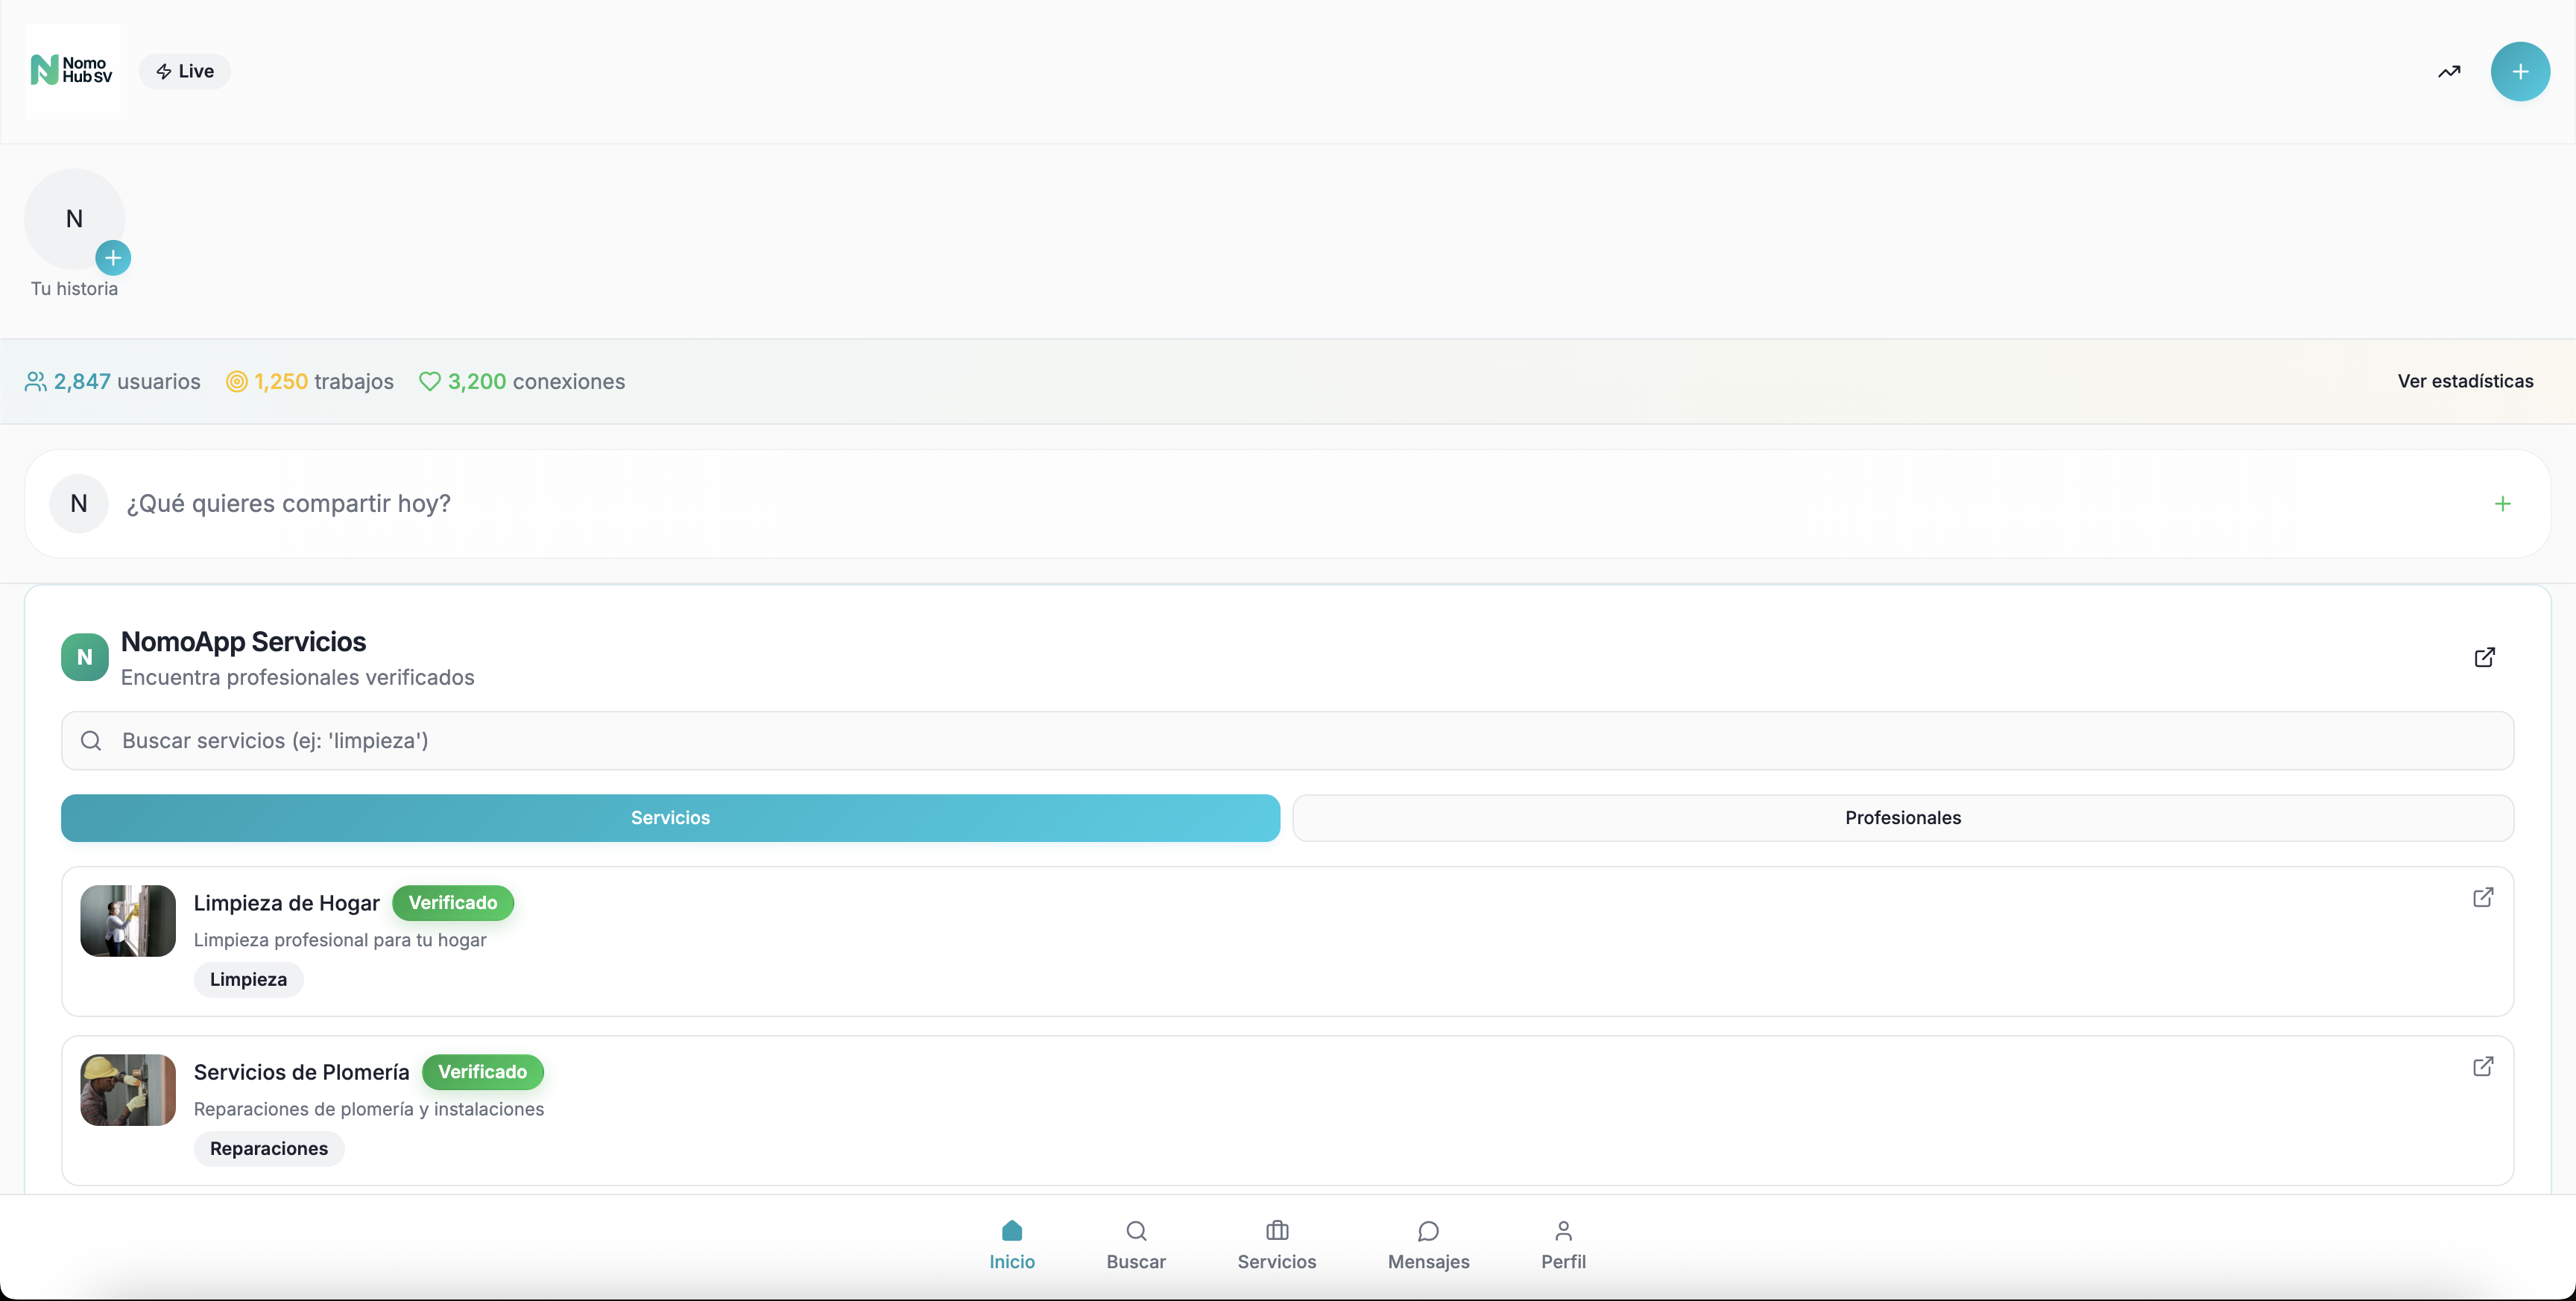Open NomoApp Servicios external link icon
The width and height of the screenshot is (2576, 1301).
(2485, 657)
